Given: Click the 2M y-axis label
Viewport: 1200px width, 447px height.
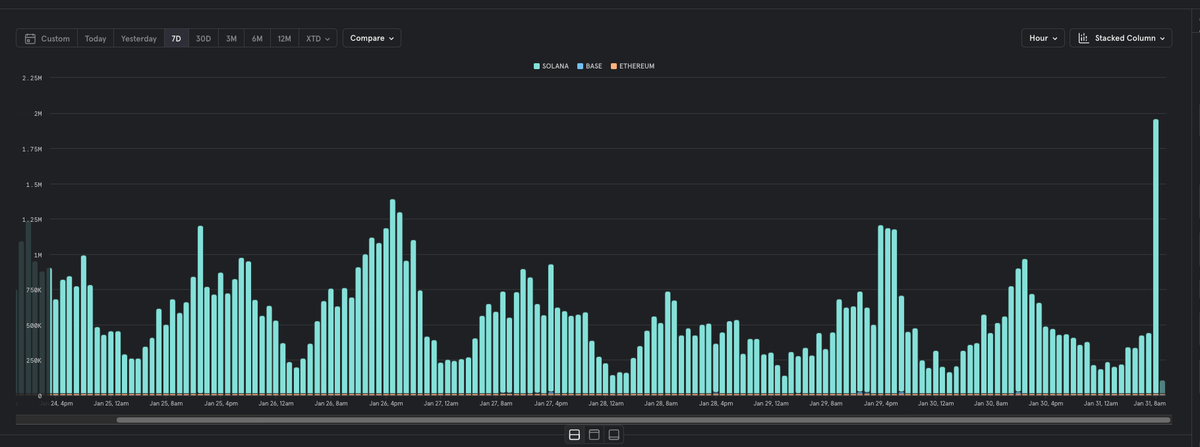Looking at the screenshot, I should coord(38,113).
